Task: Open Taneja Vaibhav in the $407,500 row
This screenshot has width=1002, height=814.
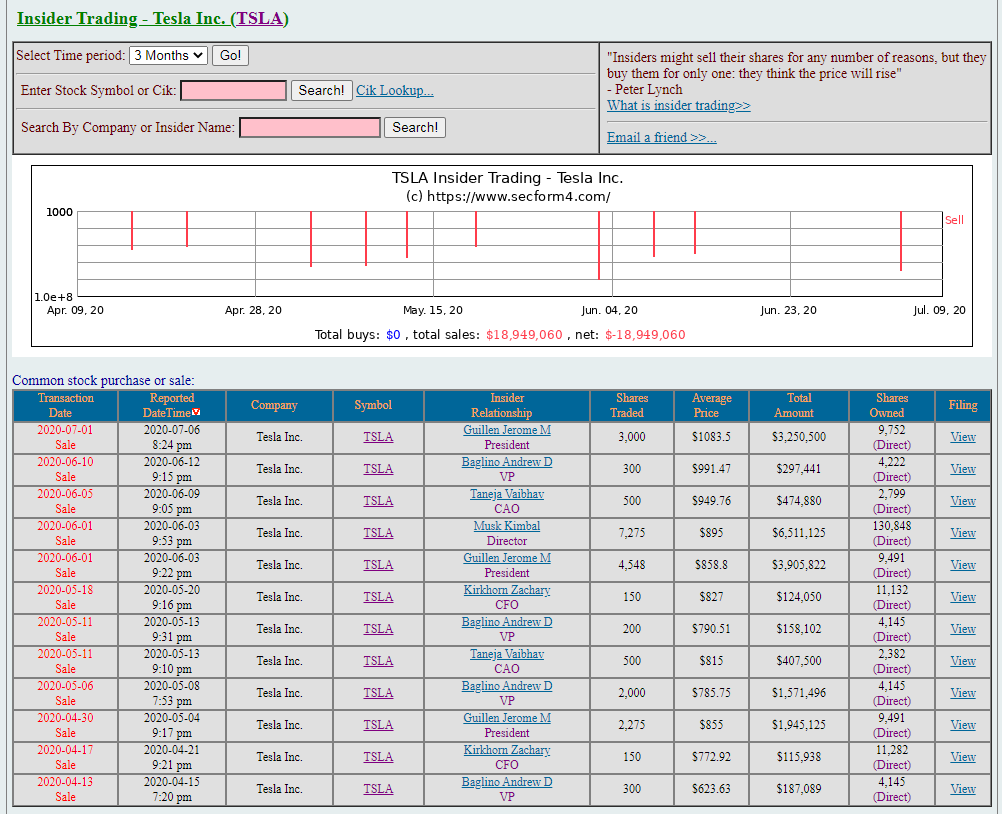Action: 507,654
